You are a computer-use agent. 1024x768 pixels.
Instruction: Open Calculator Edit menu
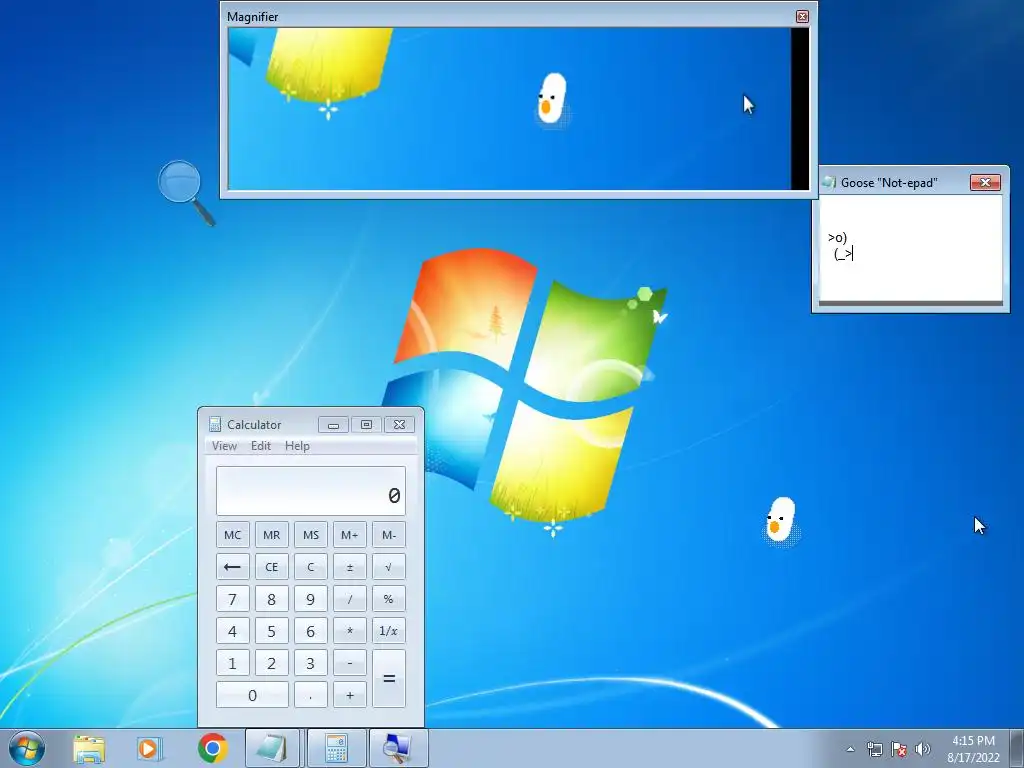(x=261, y=446)
